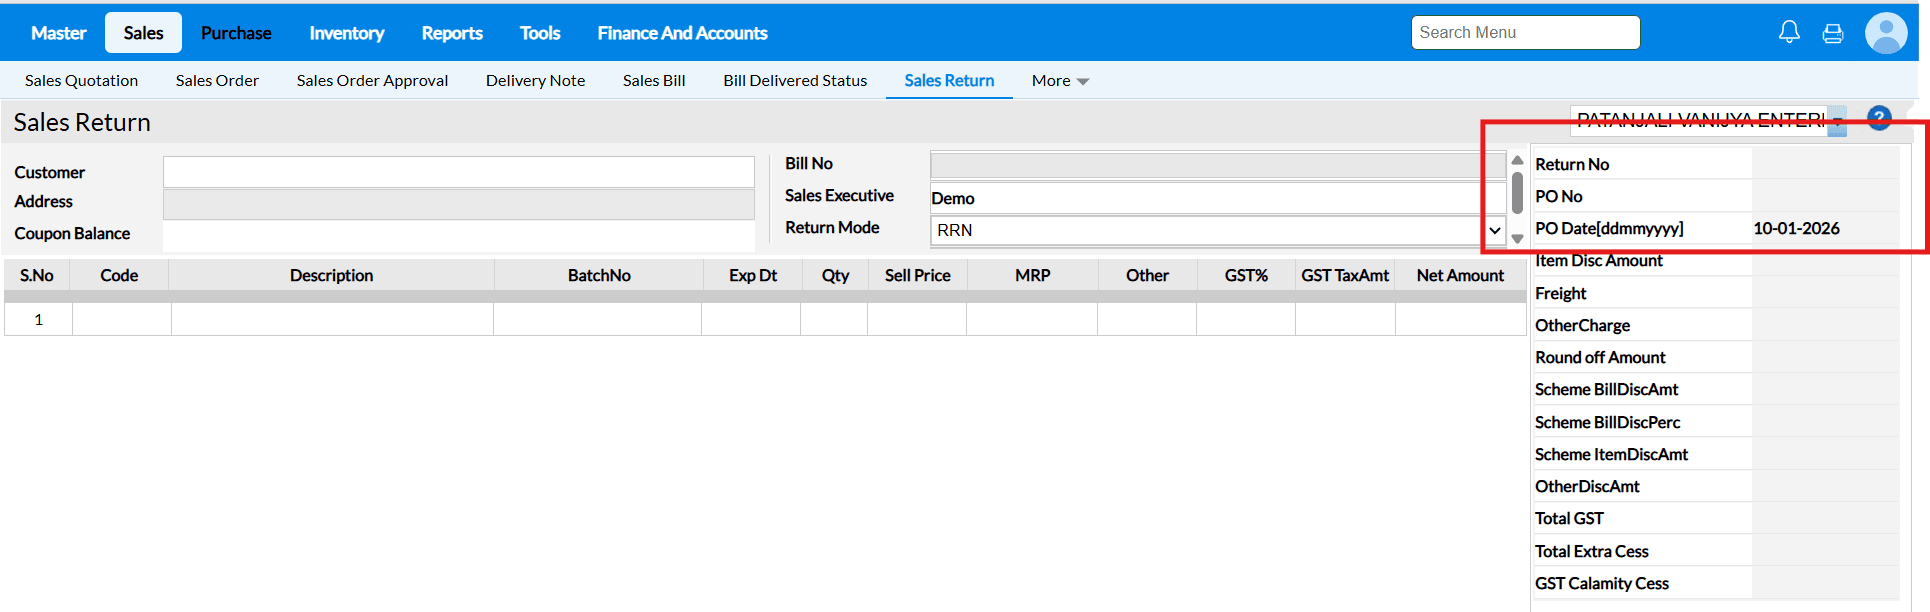This screenshot has height=612, width=1930.
Task: Click the Search Menu box
Action: [x=1525, y=33]
